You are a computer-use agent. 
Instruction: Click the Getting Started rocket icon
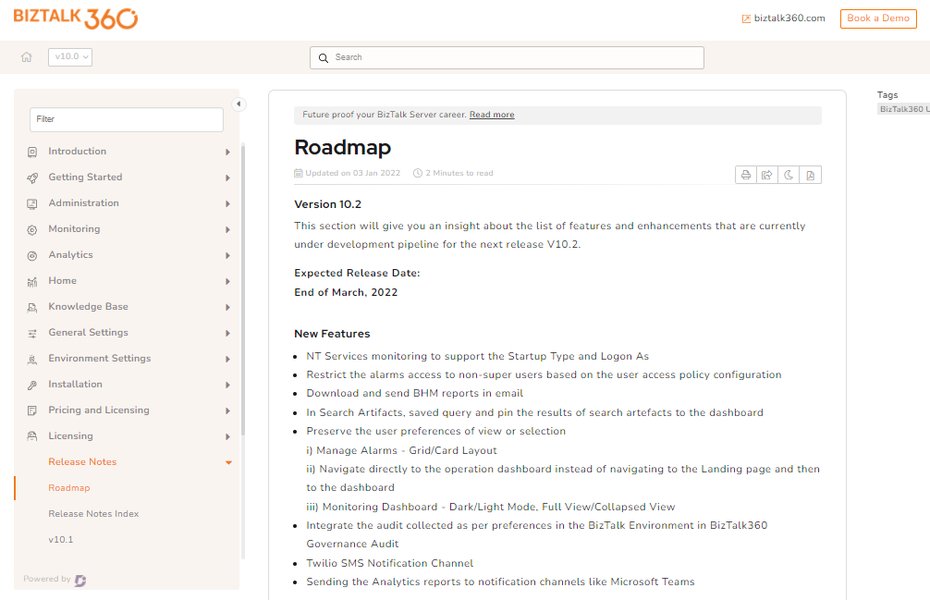click(x=32, y=178)
